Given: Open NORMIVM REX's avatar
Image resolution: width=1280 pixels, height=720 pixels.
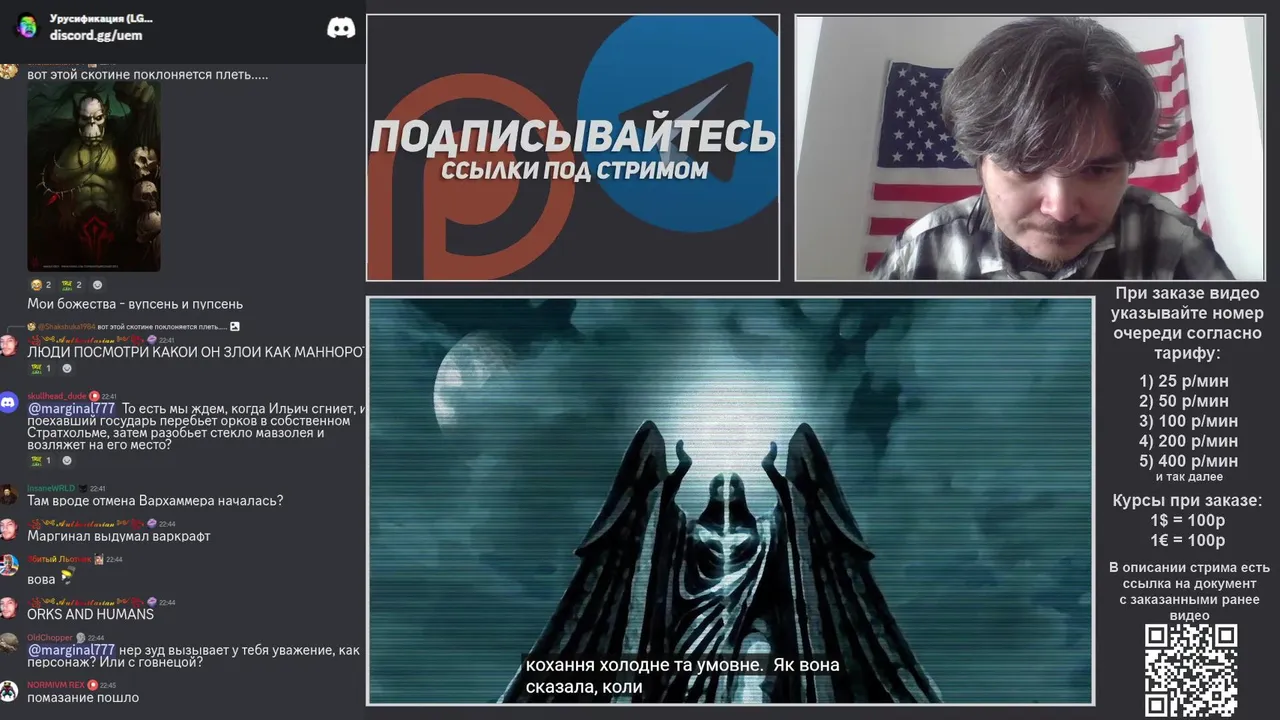Looking at the screenshot, I should click(x=9, y=691).
